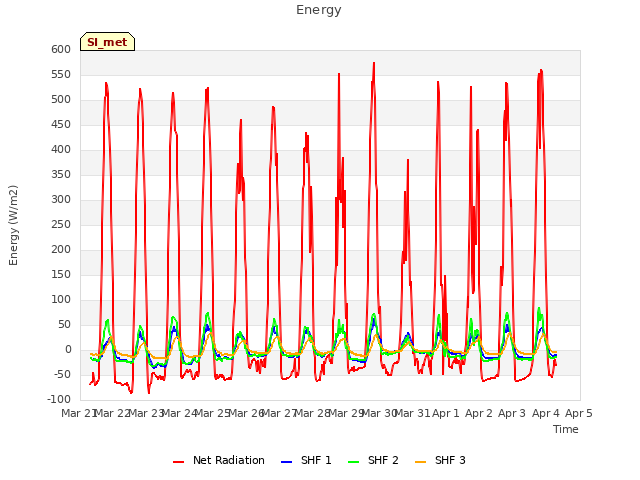Click the blue SHF 1 legend swatch
Viewport: 640px width, 480px height.
pyautogui.click(x=287, y=462)
